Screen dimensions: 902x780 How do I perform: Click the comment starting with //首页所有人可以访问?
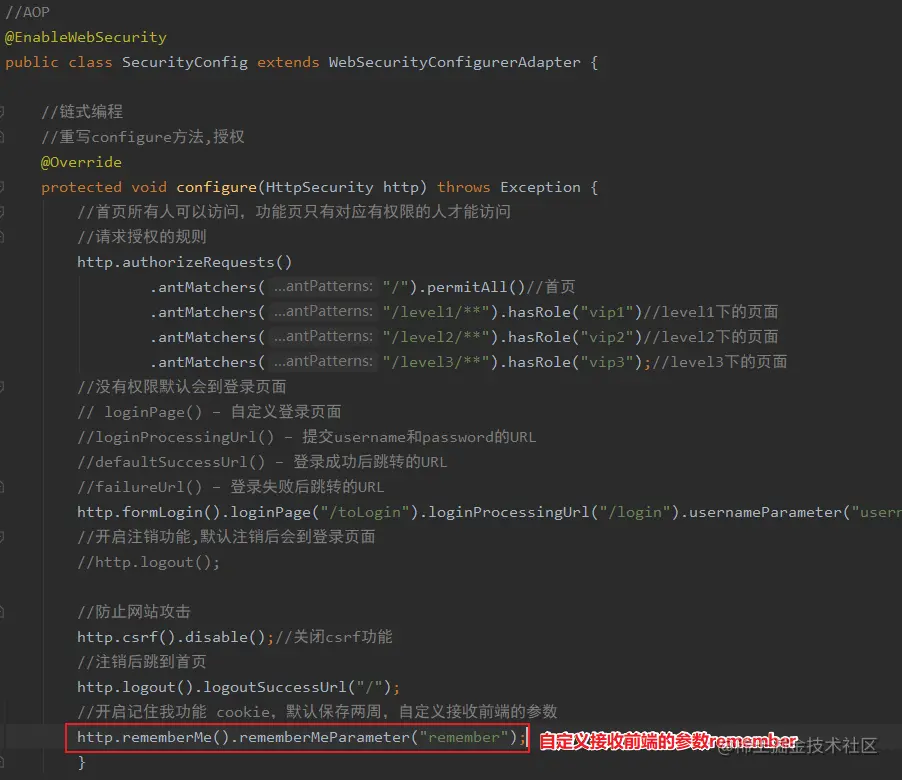click(x=294, y=212)
